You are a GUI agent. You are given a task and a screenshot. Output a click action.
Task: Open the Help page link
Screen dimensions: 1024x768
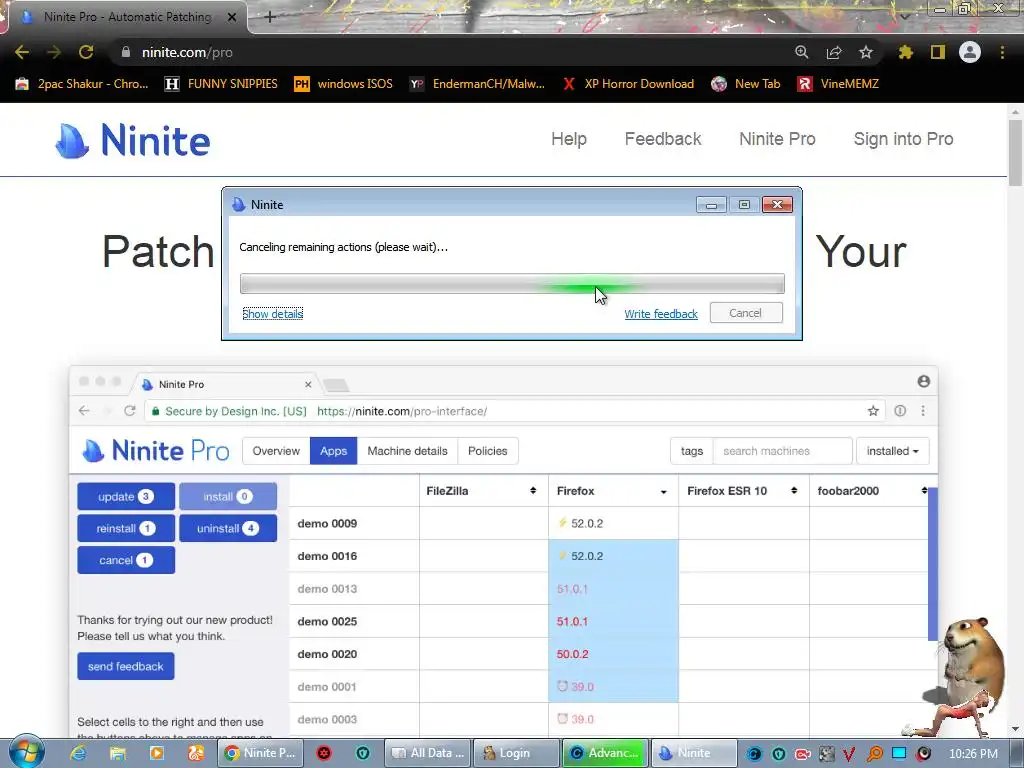[x=569, y=139]
